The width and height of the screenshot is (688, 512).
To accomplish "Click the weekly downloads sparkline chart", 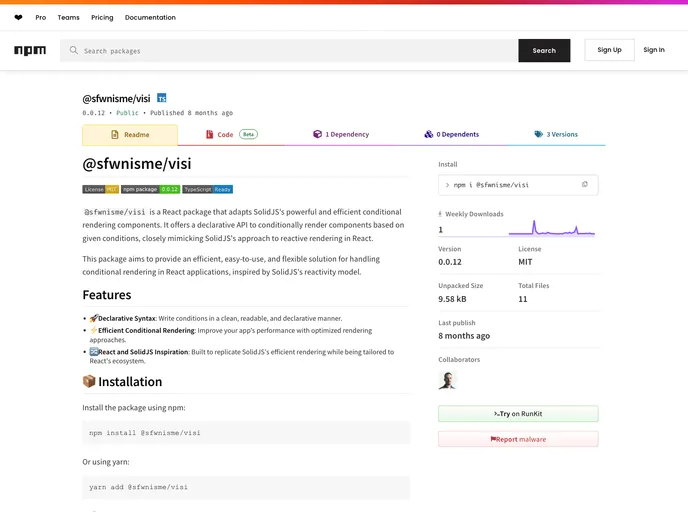I will (552, 228).
